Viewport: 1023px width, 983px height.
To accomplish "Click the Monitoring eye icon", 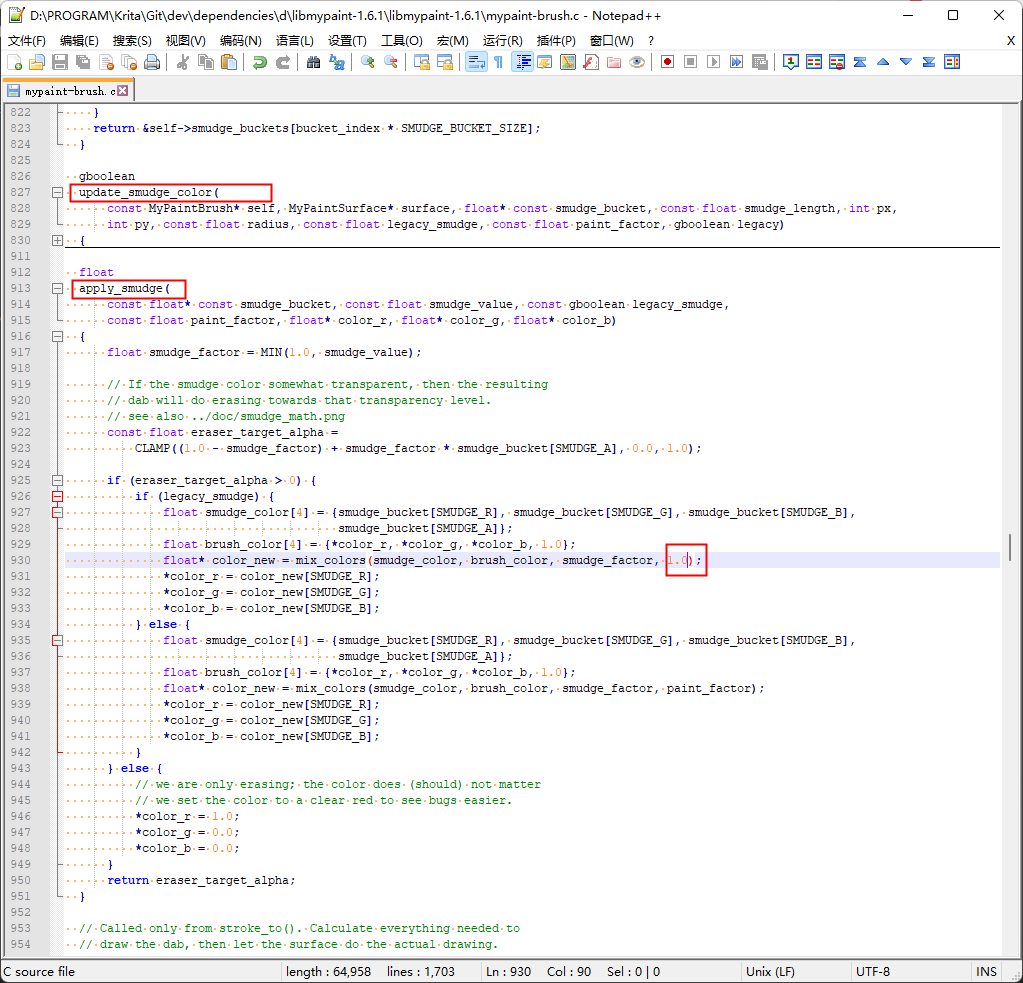I will click(x=637, y=62).
